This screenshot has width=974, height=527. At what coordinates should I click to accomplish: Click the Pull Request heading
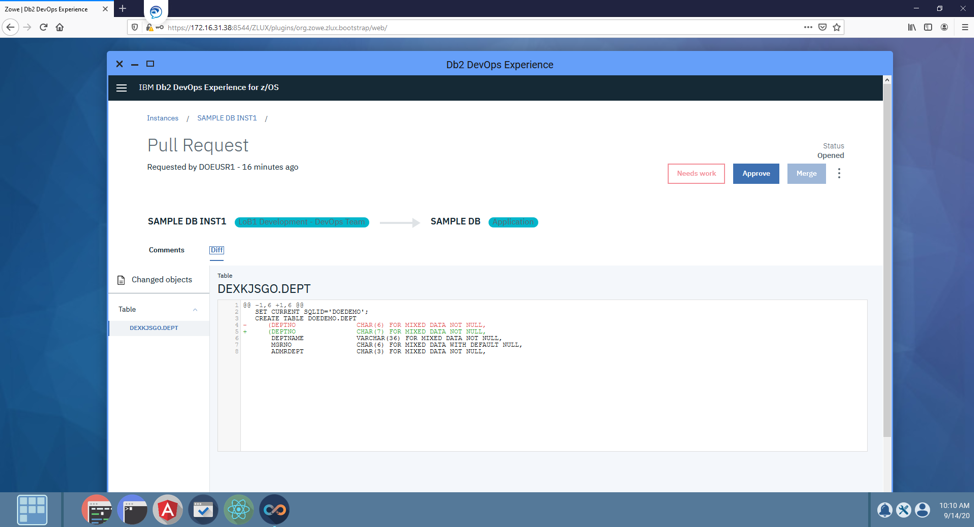pos(198,145)
